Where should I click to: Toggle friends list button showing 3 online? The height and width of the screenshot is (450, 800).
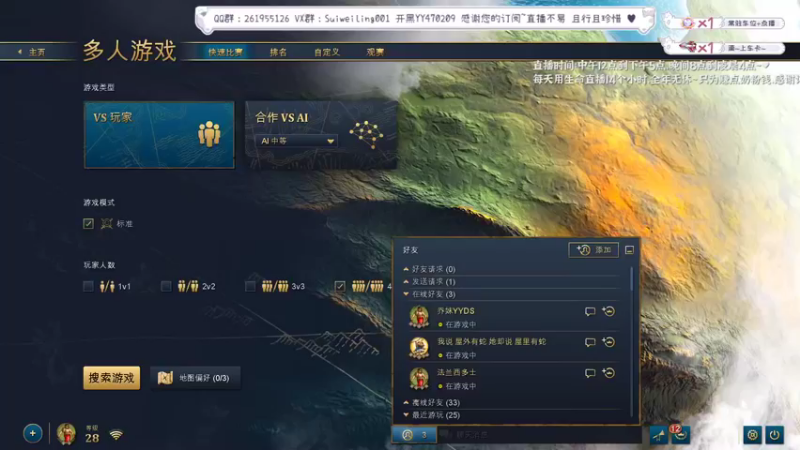point(414,435)
